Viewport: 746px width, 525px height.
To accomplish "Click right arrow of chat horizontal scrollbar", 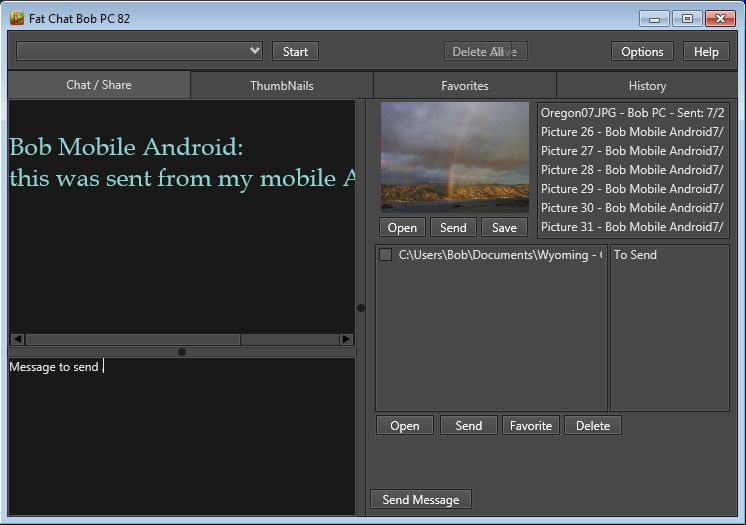I will pos(346,340).
